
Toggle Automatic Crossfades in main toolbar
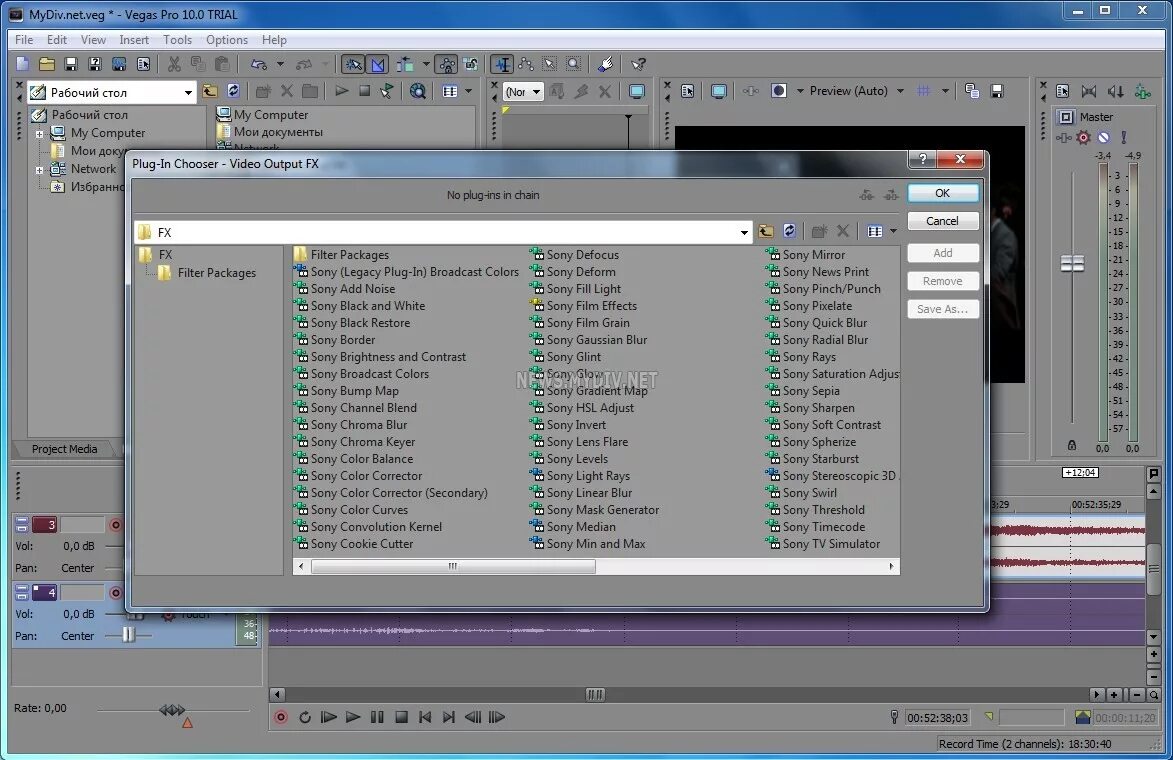pyautogui.click(x=379, y=64)
